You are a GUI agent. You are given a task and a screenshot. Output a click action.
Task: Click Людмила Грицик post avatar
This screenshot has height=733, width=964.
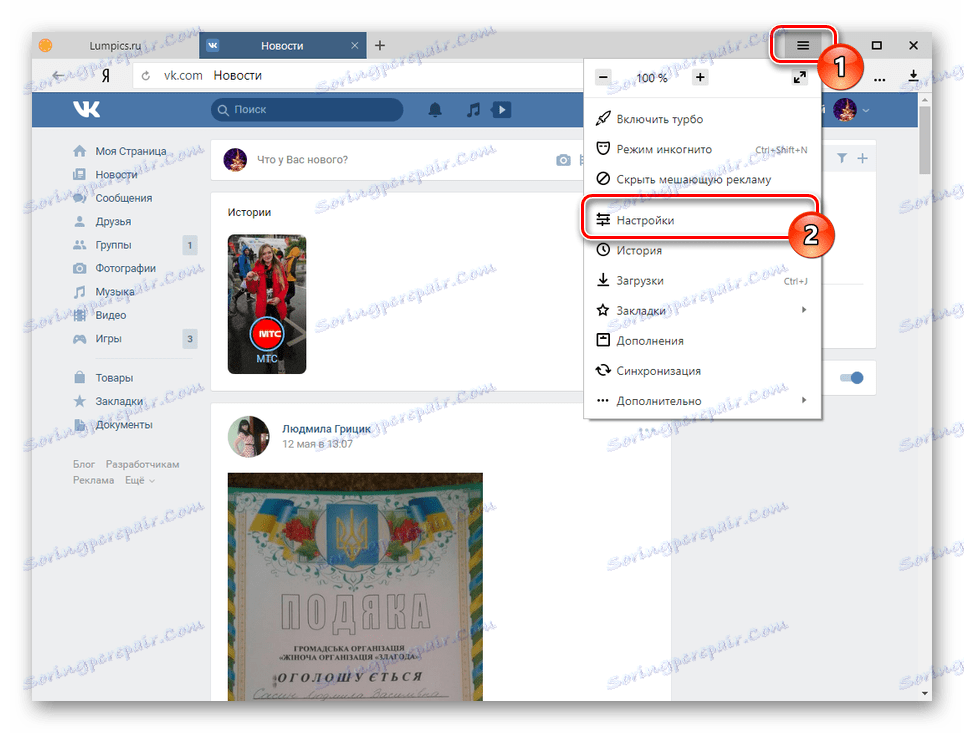click(x=248, y=437)
